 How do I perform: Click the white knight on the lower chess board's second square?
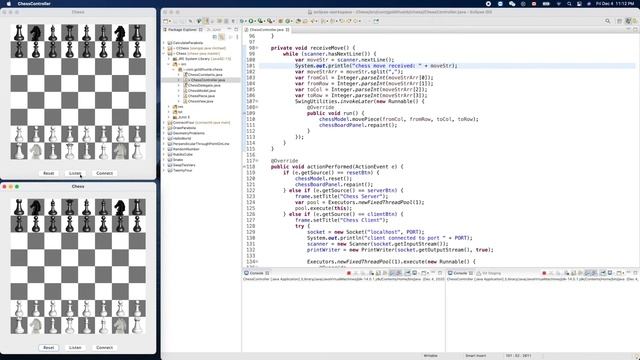36,326
